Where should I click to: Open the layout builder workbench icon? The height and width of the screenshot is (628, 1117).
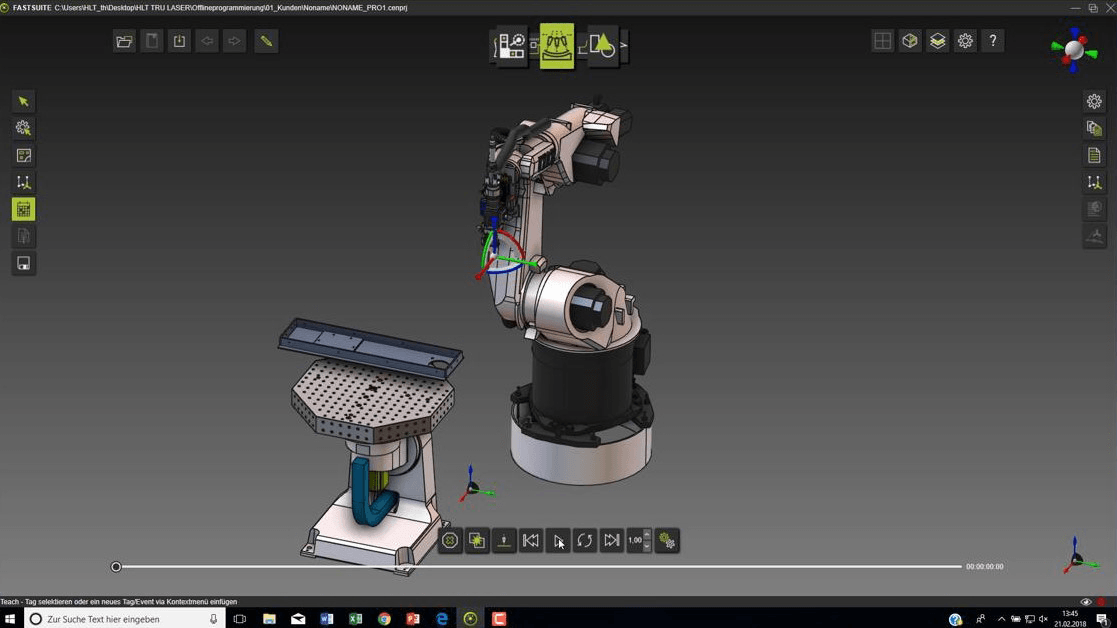511,46
